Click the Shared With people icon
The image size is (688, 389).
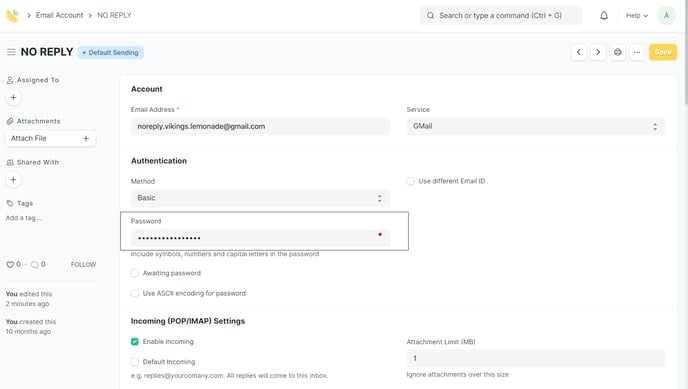point(10,162)
